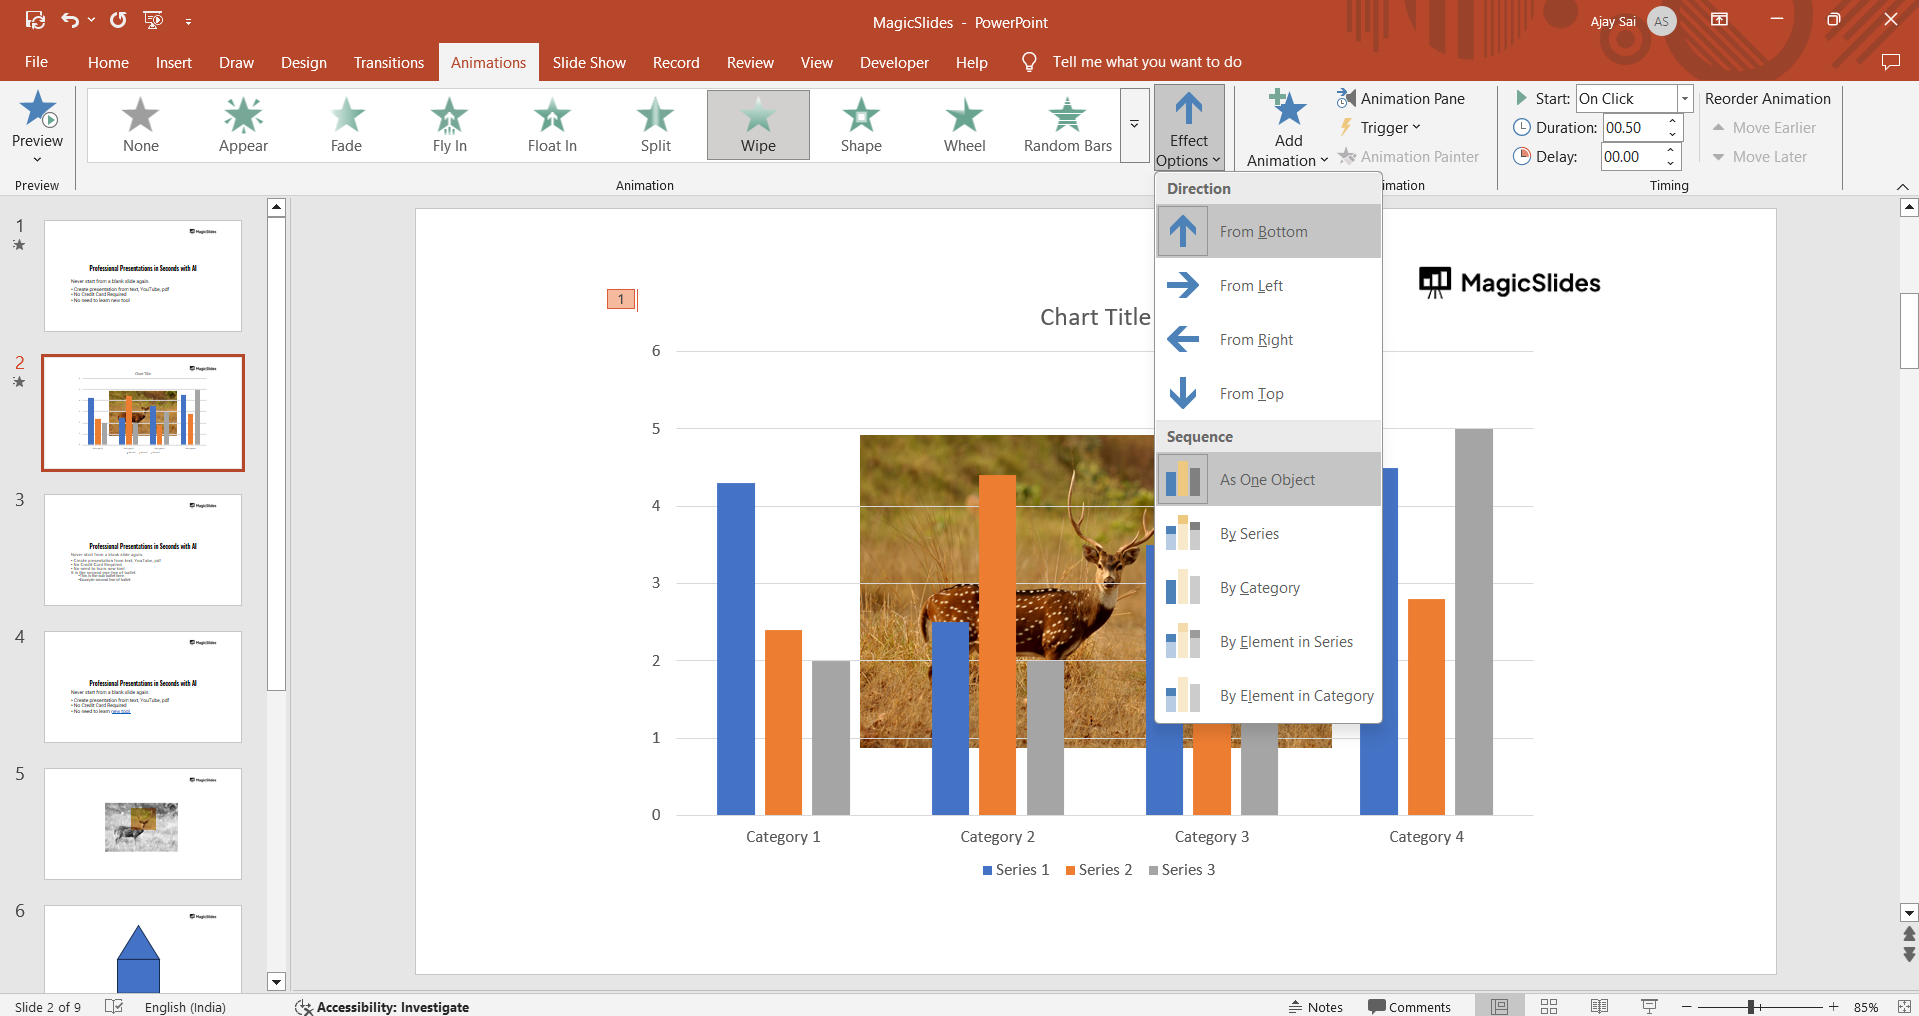Click the Animation Painter tool
Image resolution: width=1919 pixels, height=1016 pixels.
(x=1408, y=156)
